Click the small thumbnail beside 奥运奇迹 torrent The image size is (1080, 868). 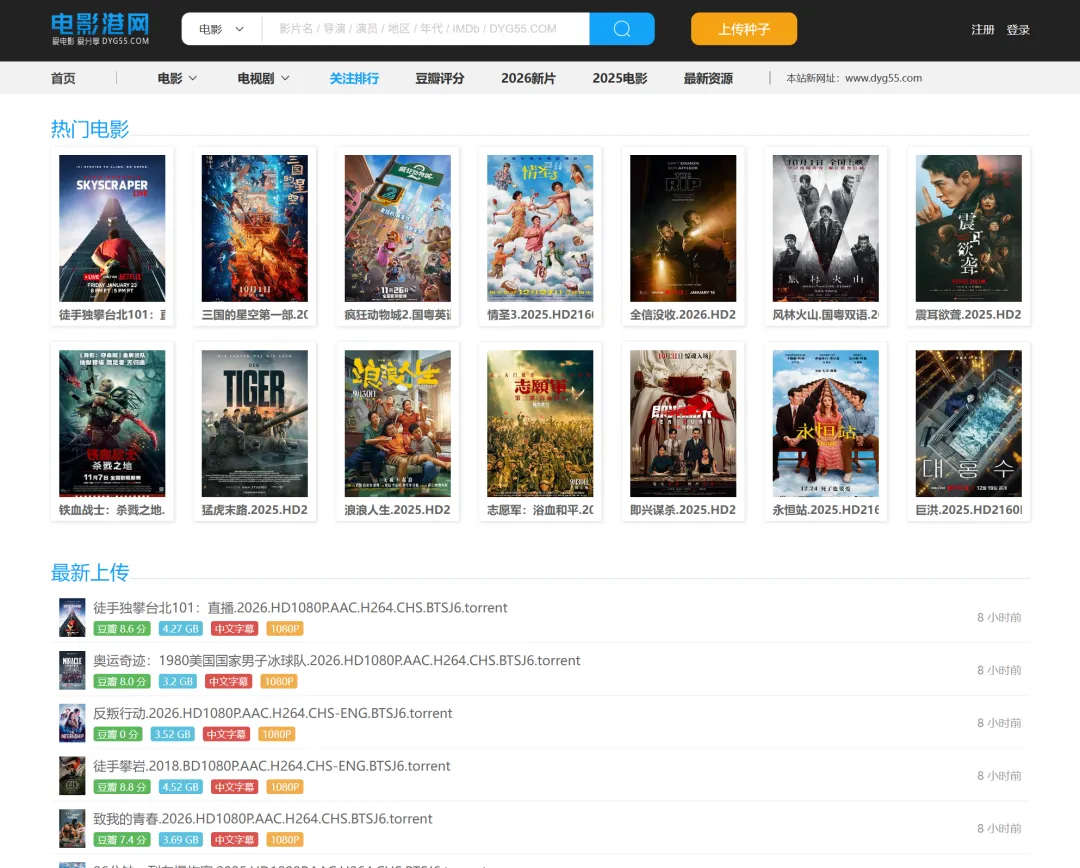72,670
